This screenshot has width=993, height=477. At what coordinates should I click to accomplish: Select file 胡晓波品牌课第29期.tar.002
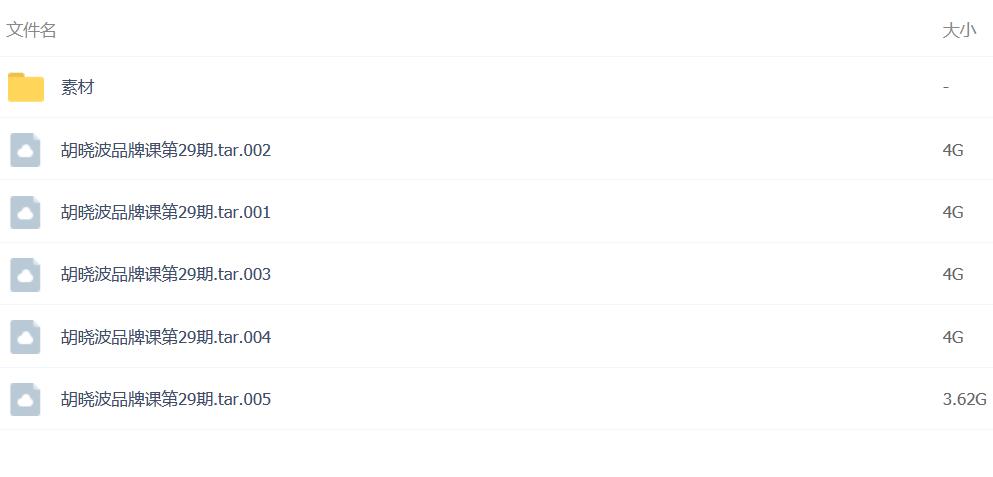[166, 150]
